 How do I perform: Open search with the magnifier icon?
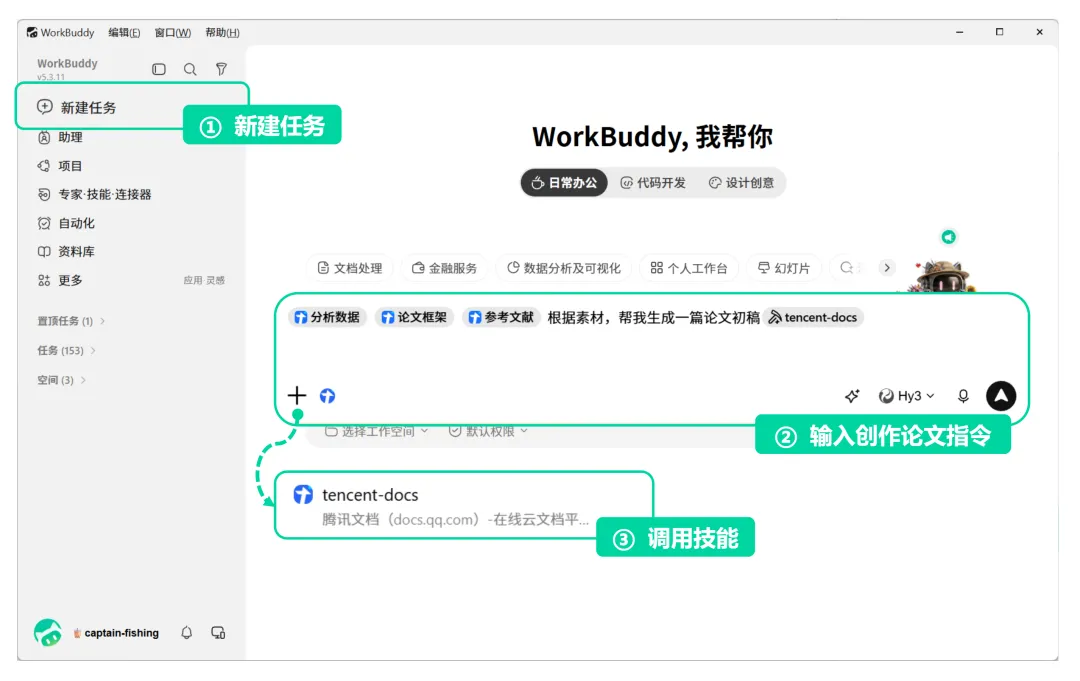coord(190,69)
